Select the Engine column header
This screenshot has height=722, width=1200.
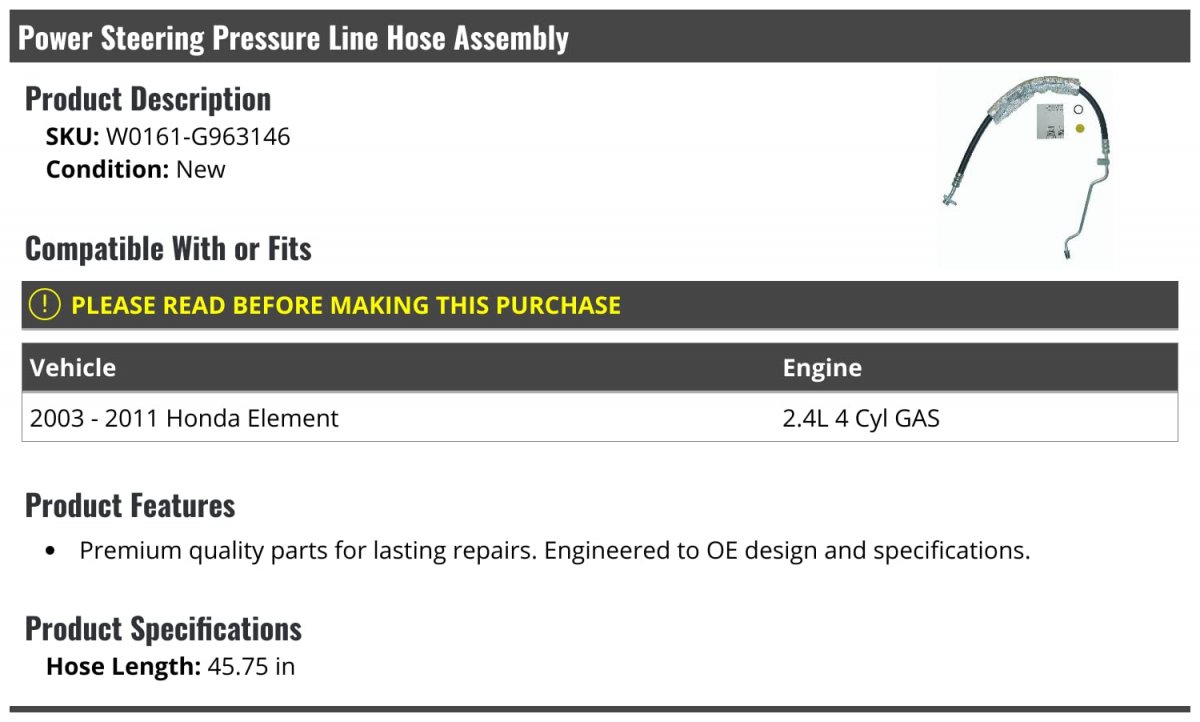pyautogui.click(x=822, y=368)
